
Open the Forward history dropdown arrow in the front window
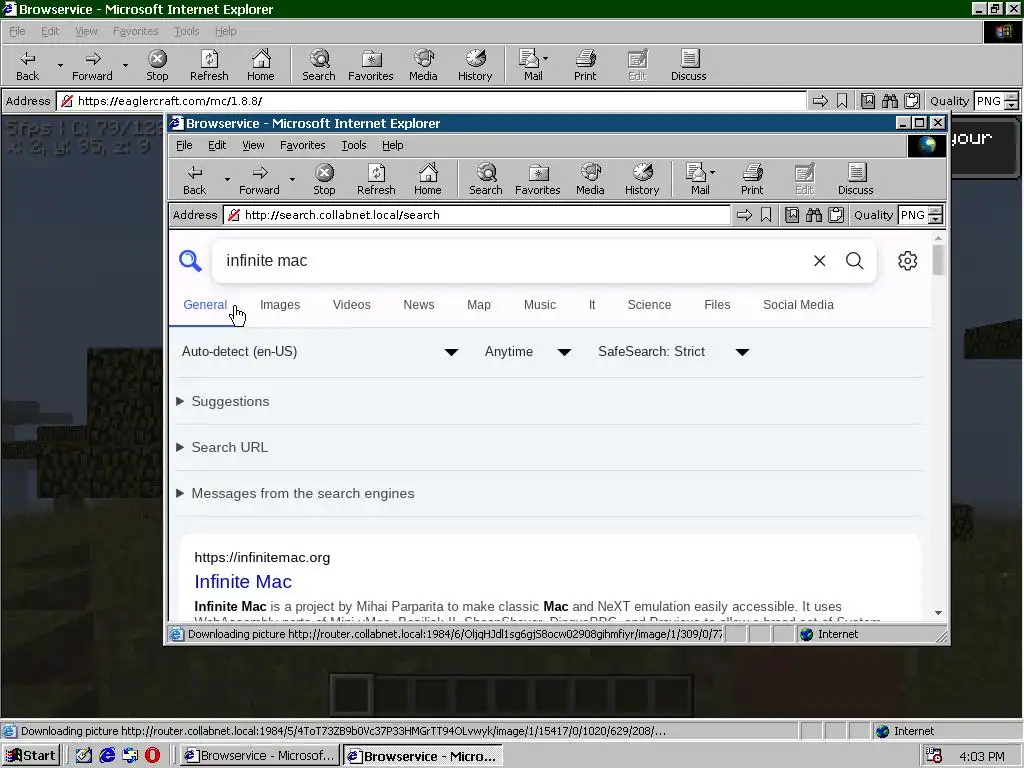(x=292, y=180)
